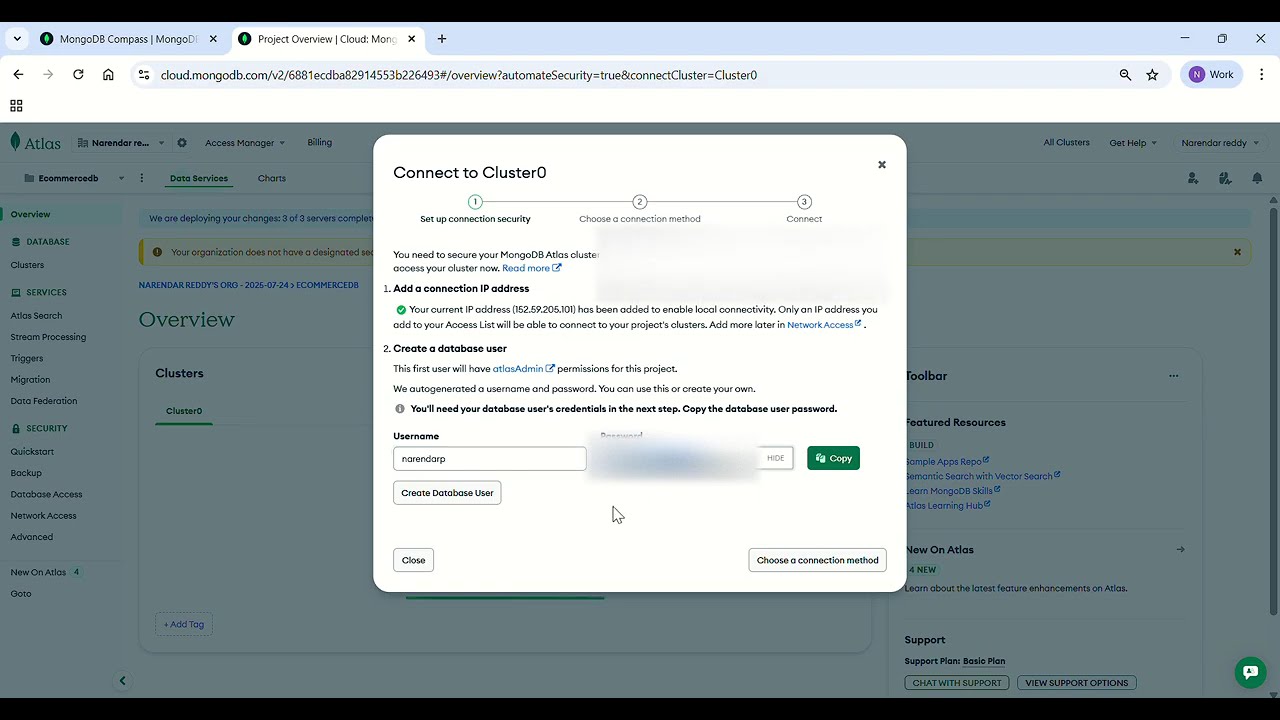Open Chrome profile Work button
This screenshot has height=720, width=1280.
pos(1212,75)
